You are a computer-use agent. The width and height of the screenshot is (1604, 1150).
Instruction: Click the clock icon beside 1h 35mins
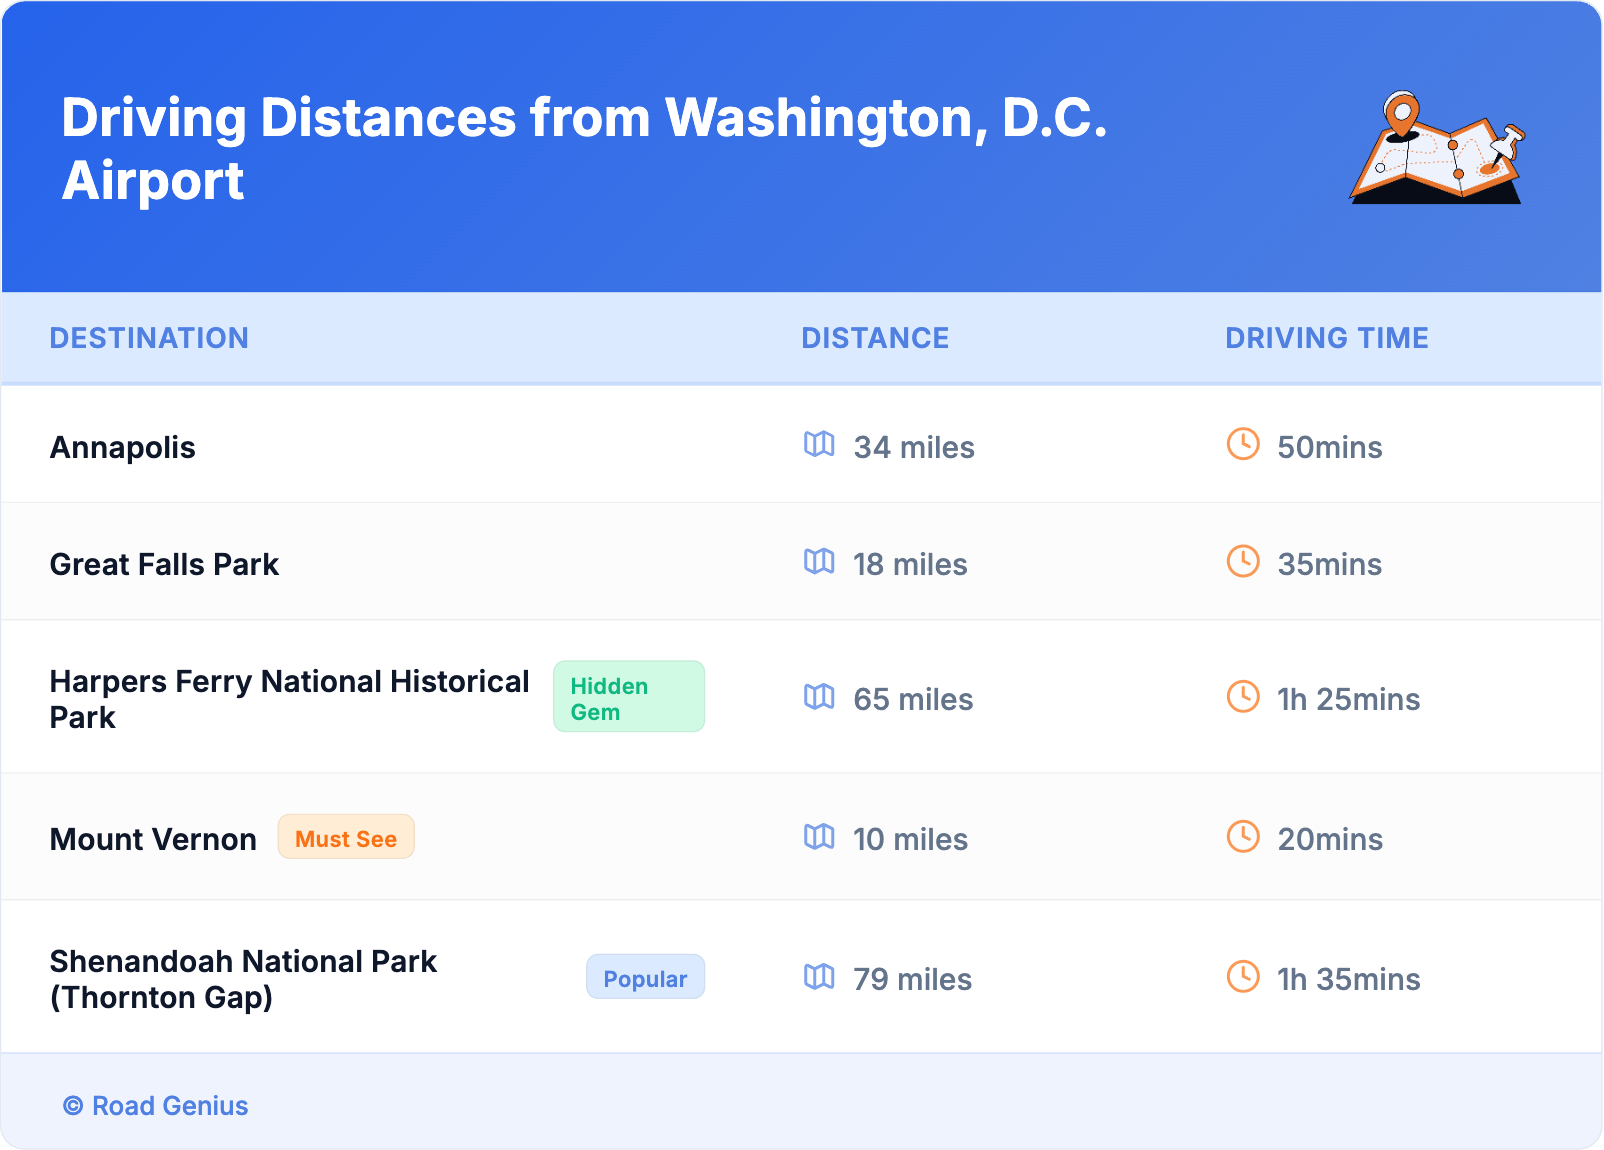click(1243, 977)
